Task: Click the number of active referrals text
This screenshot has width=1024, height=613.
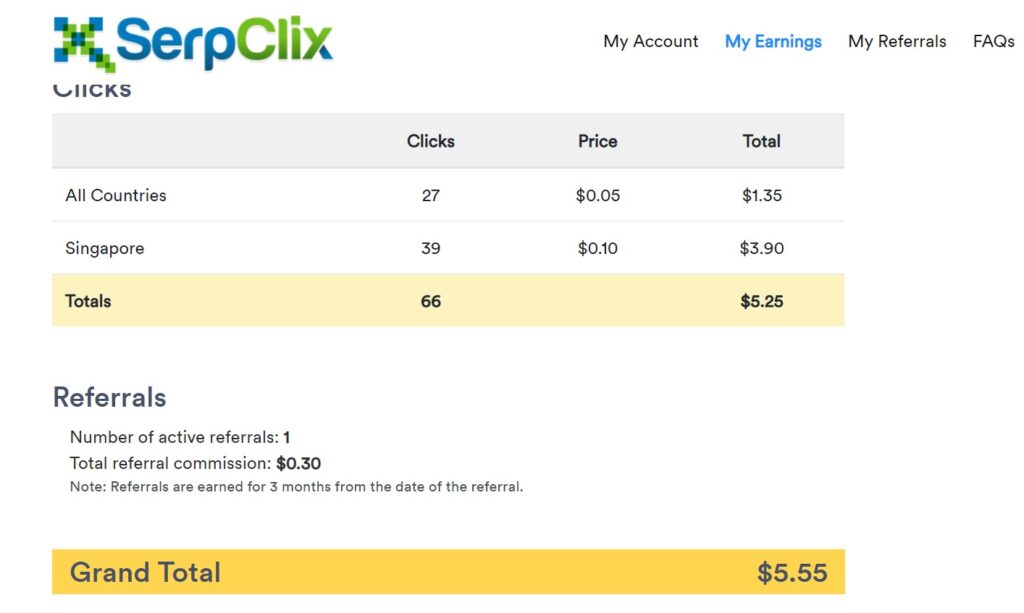Action: (180, 437)
